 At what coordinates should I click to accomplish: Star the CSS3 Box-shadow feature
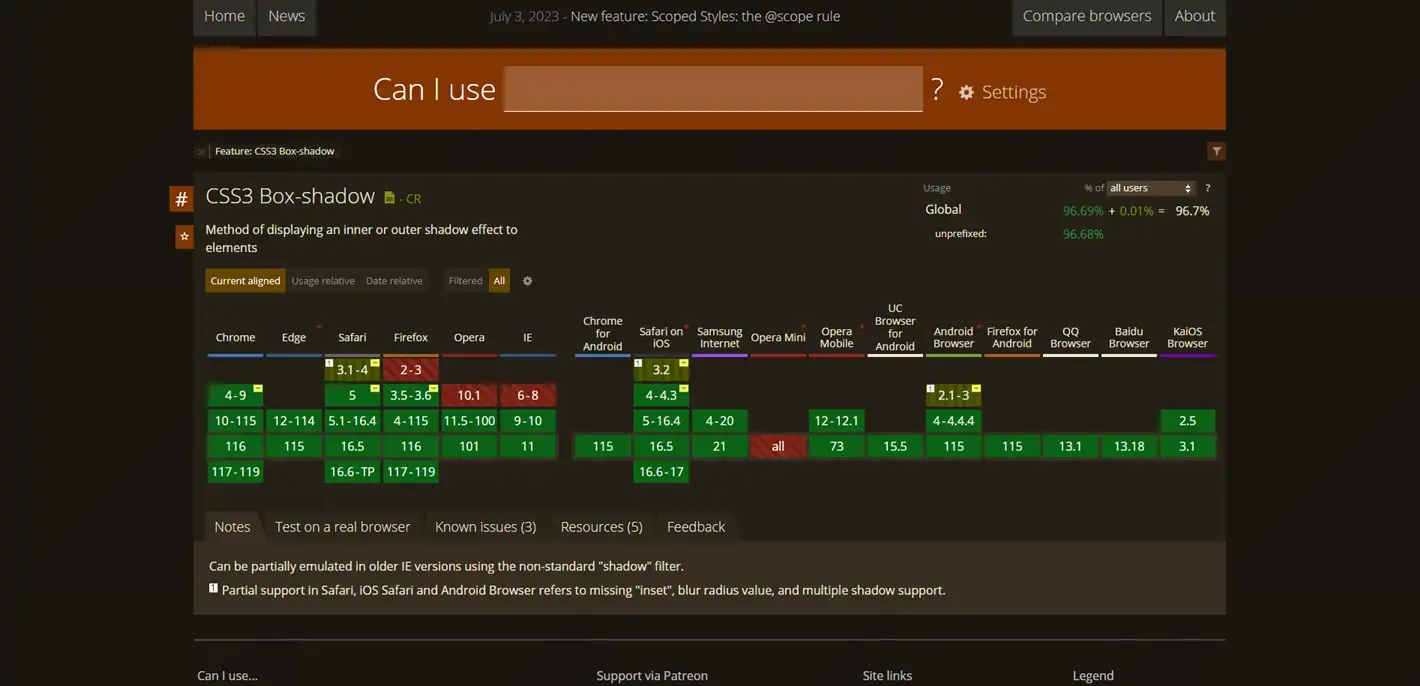tap(184, 236)
